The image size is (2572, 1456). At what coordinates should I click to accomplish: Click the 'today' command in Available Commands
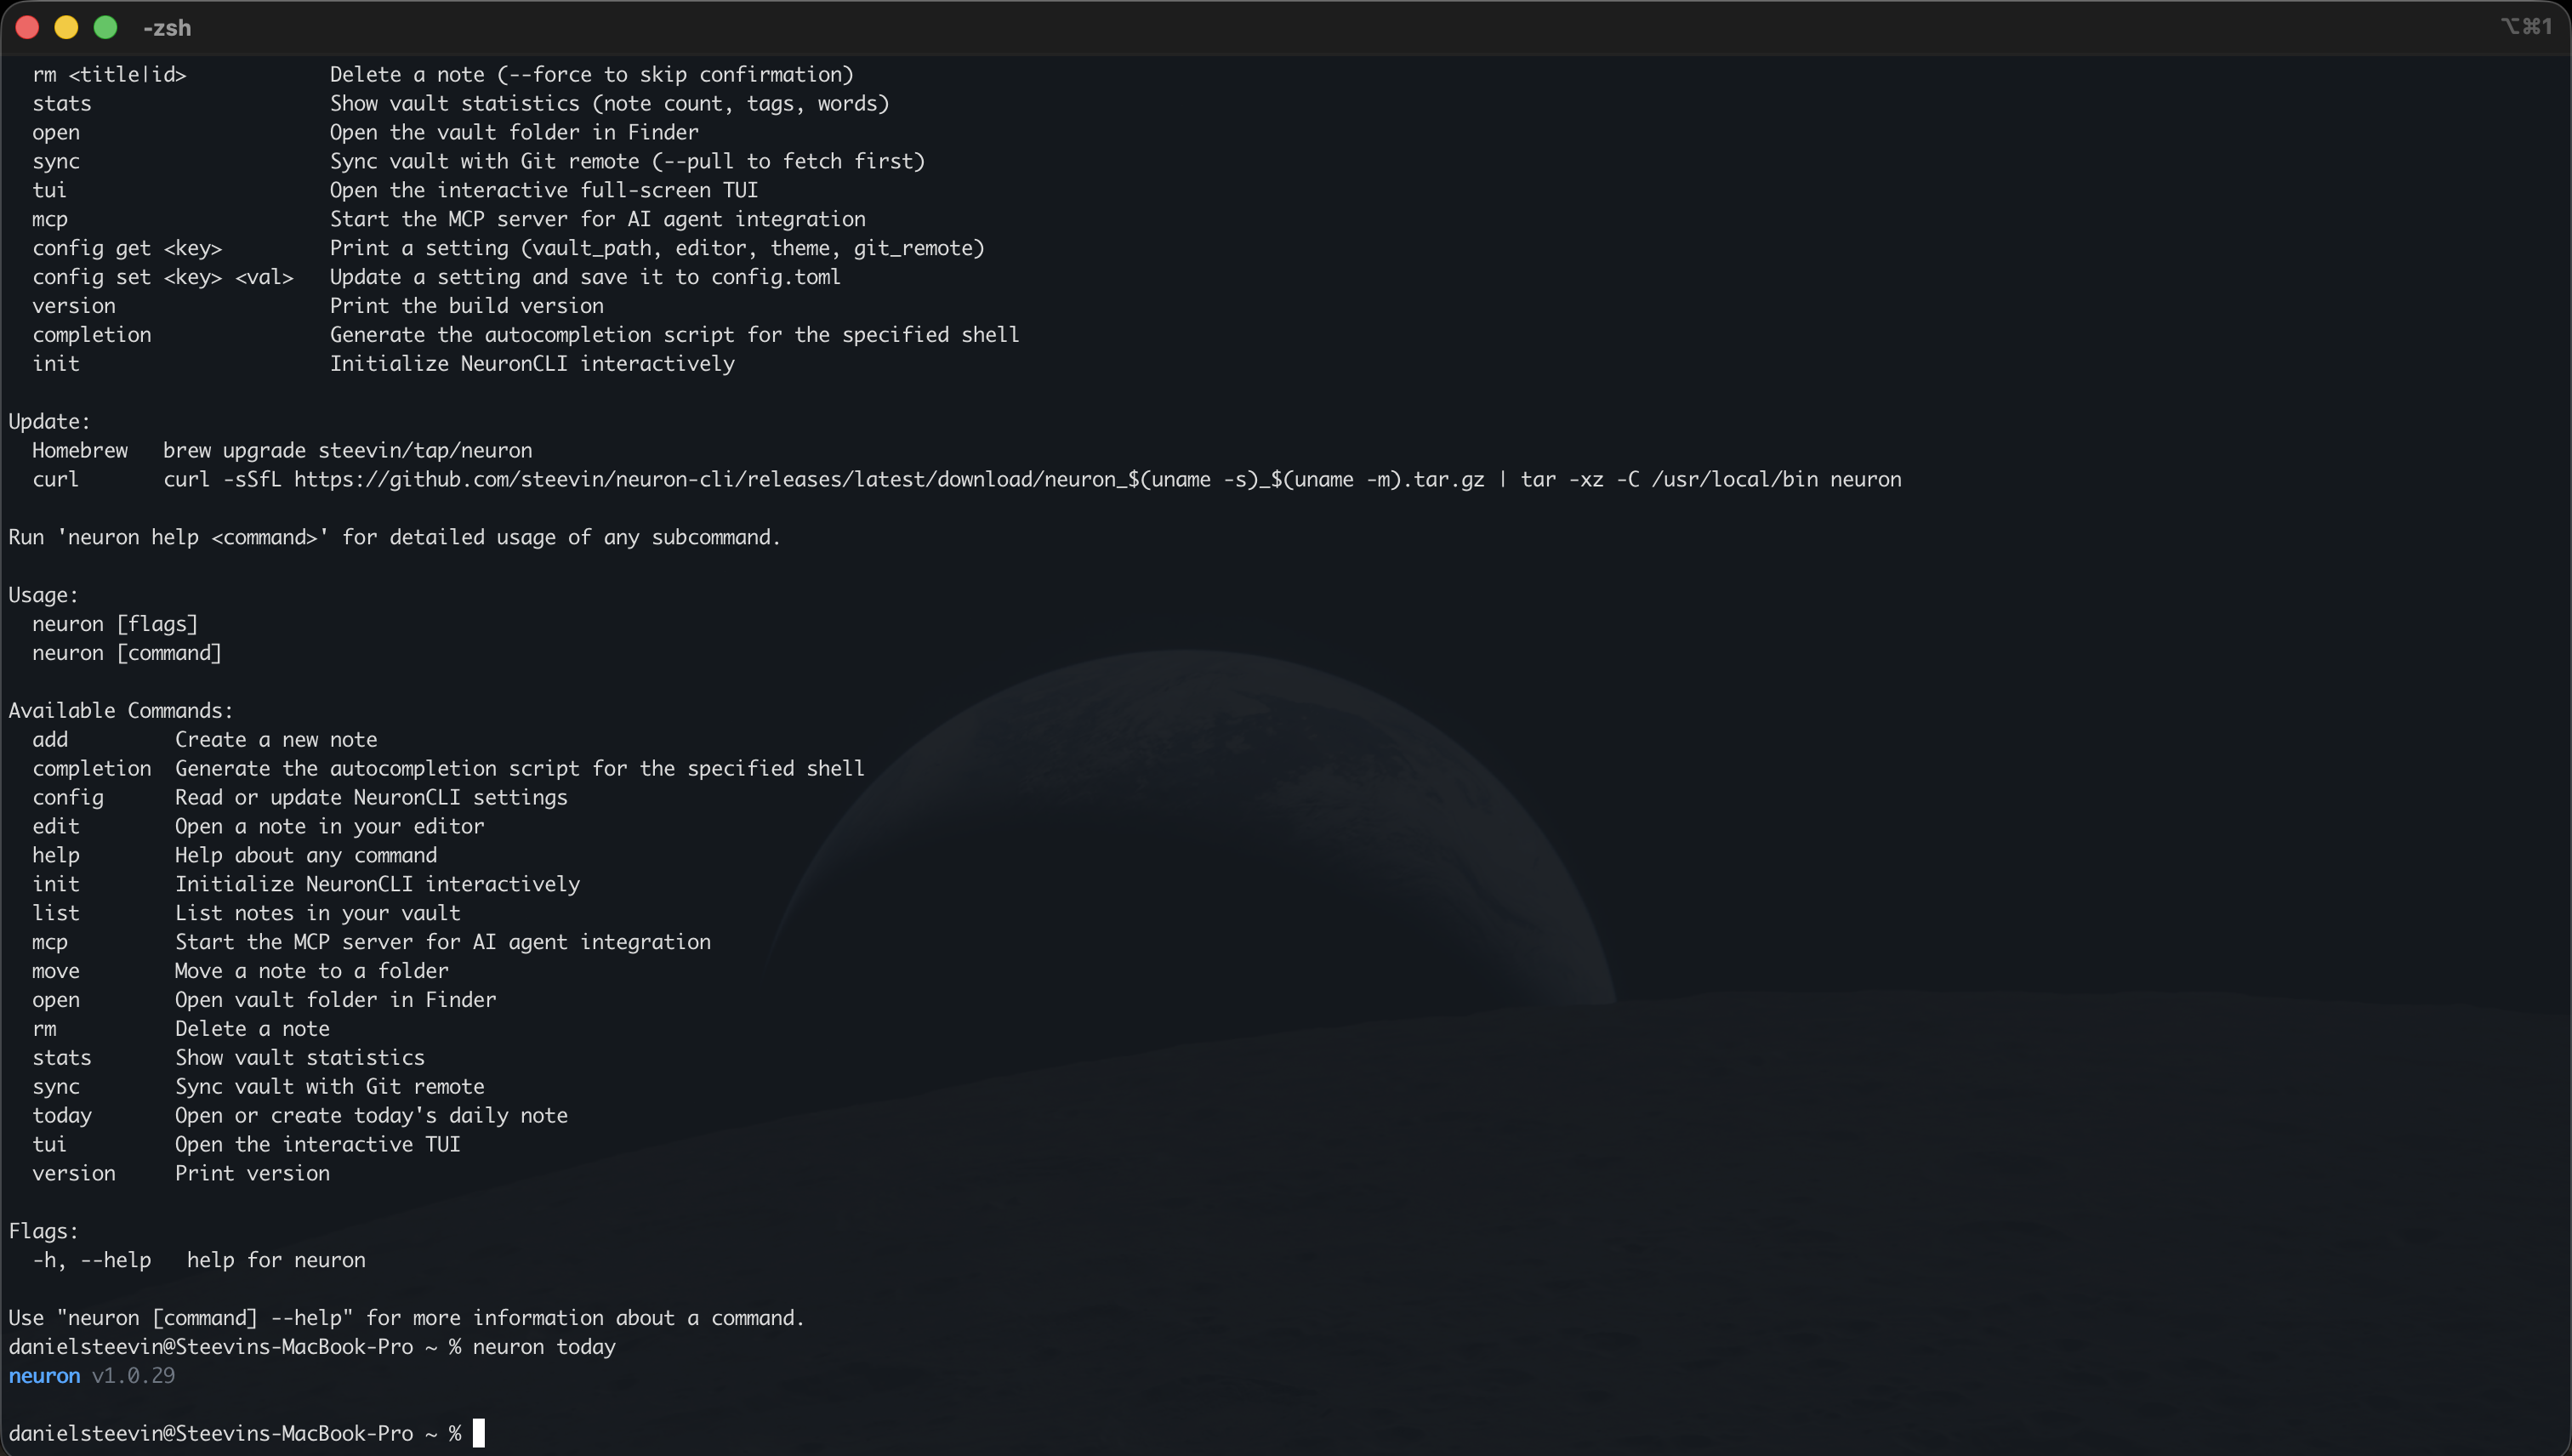[x=62, y=1116]
